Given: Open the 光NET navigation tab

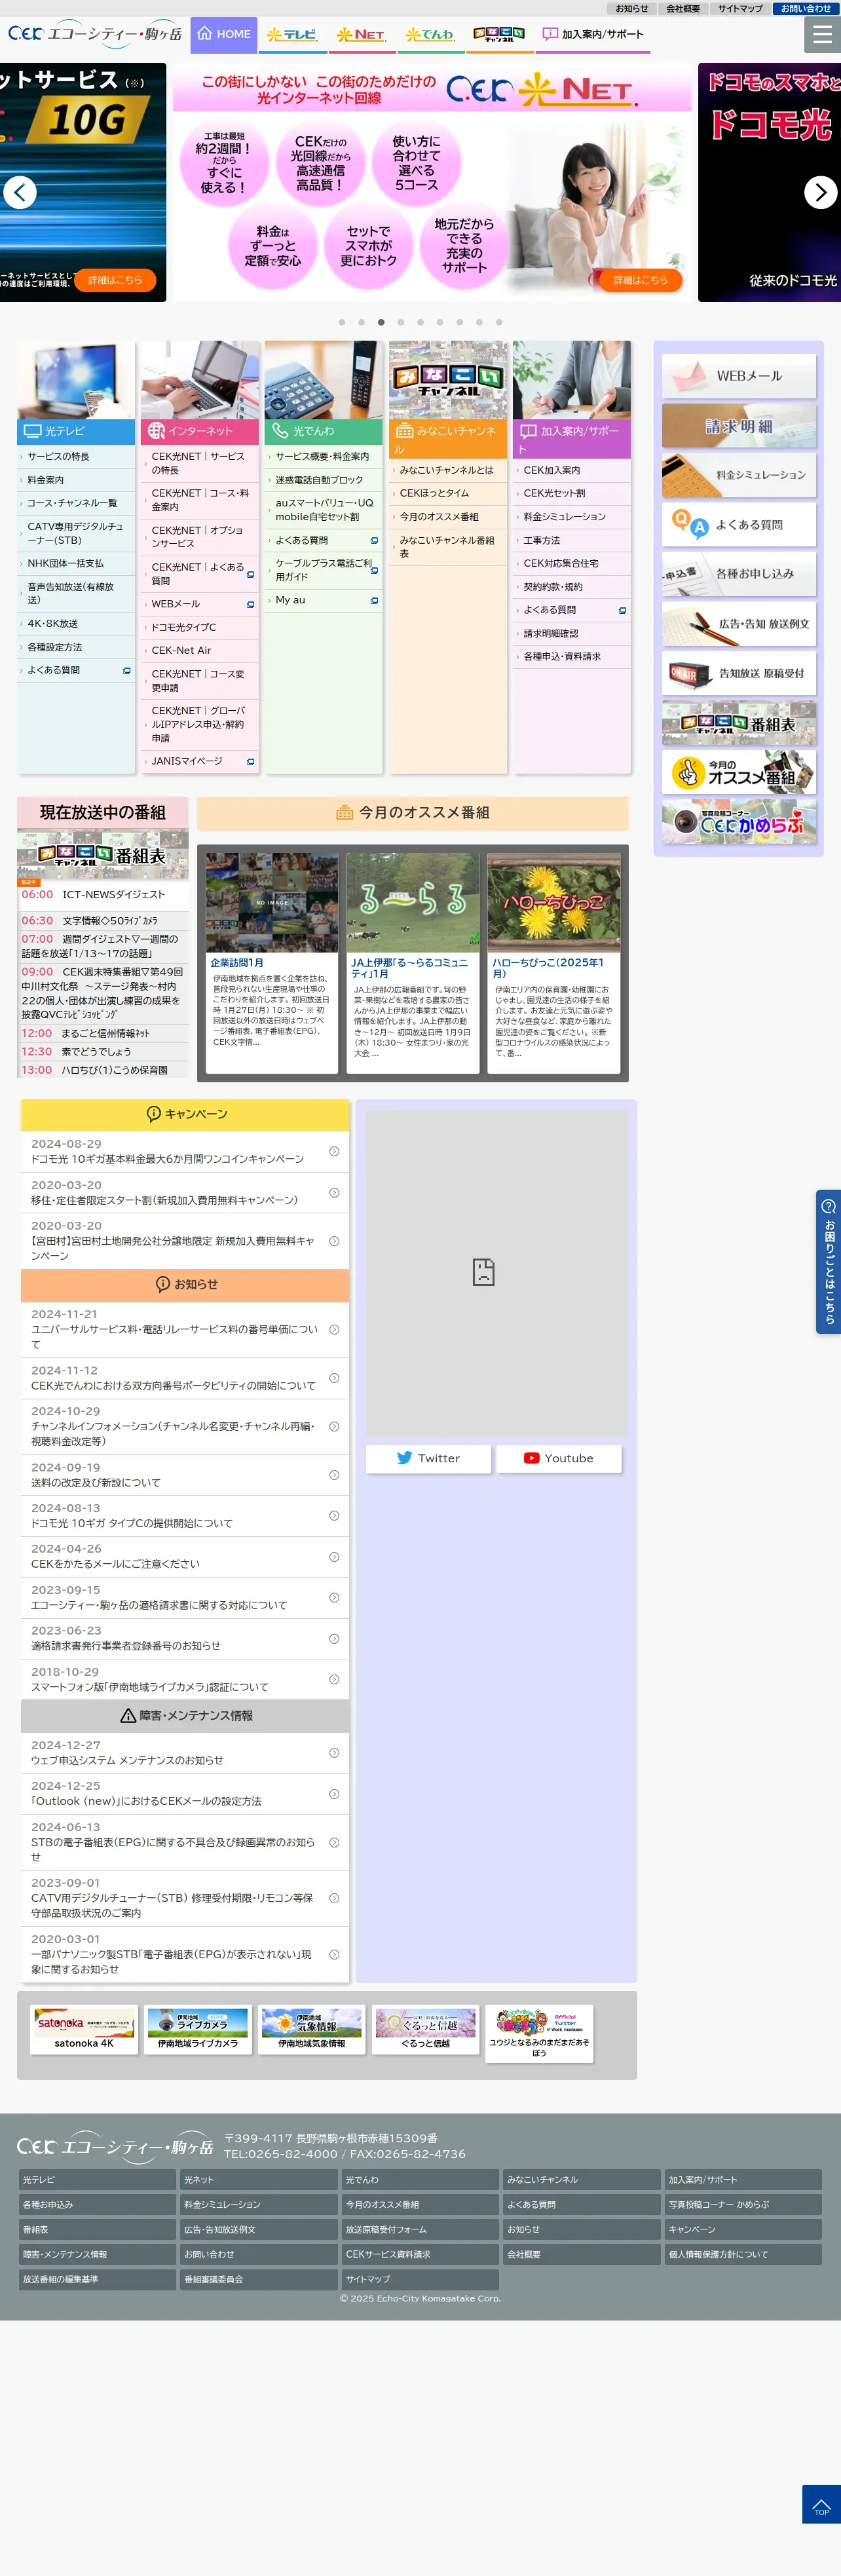Looking at the screenshot, I should (361, 34).
